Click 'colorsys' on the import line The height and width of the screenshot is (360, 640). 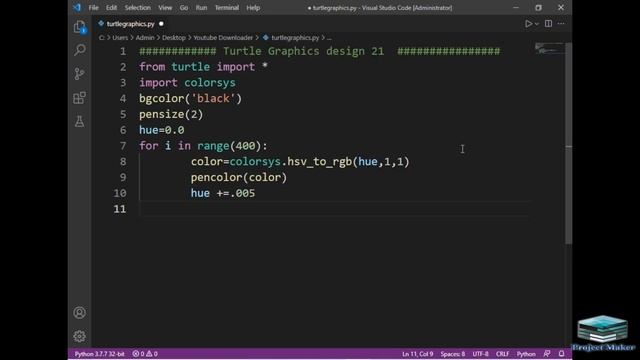[x=210, y=83]
